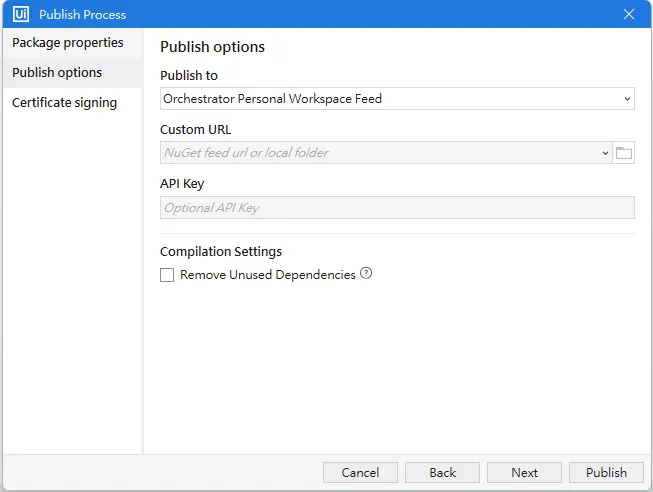Viewport: 653px width, 492px height.
Task: Go to the Certificate signing section
Action: (64, 103)
